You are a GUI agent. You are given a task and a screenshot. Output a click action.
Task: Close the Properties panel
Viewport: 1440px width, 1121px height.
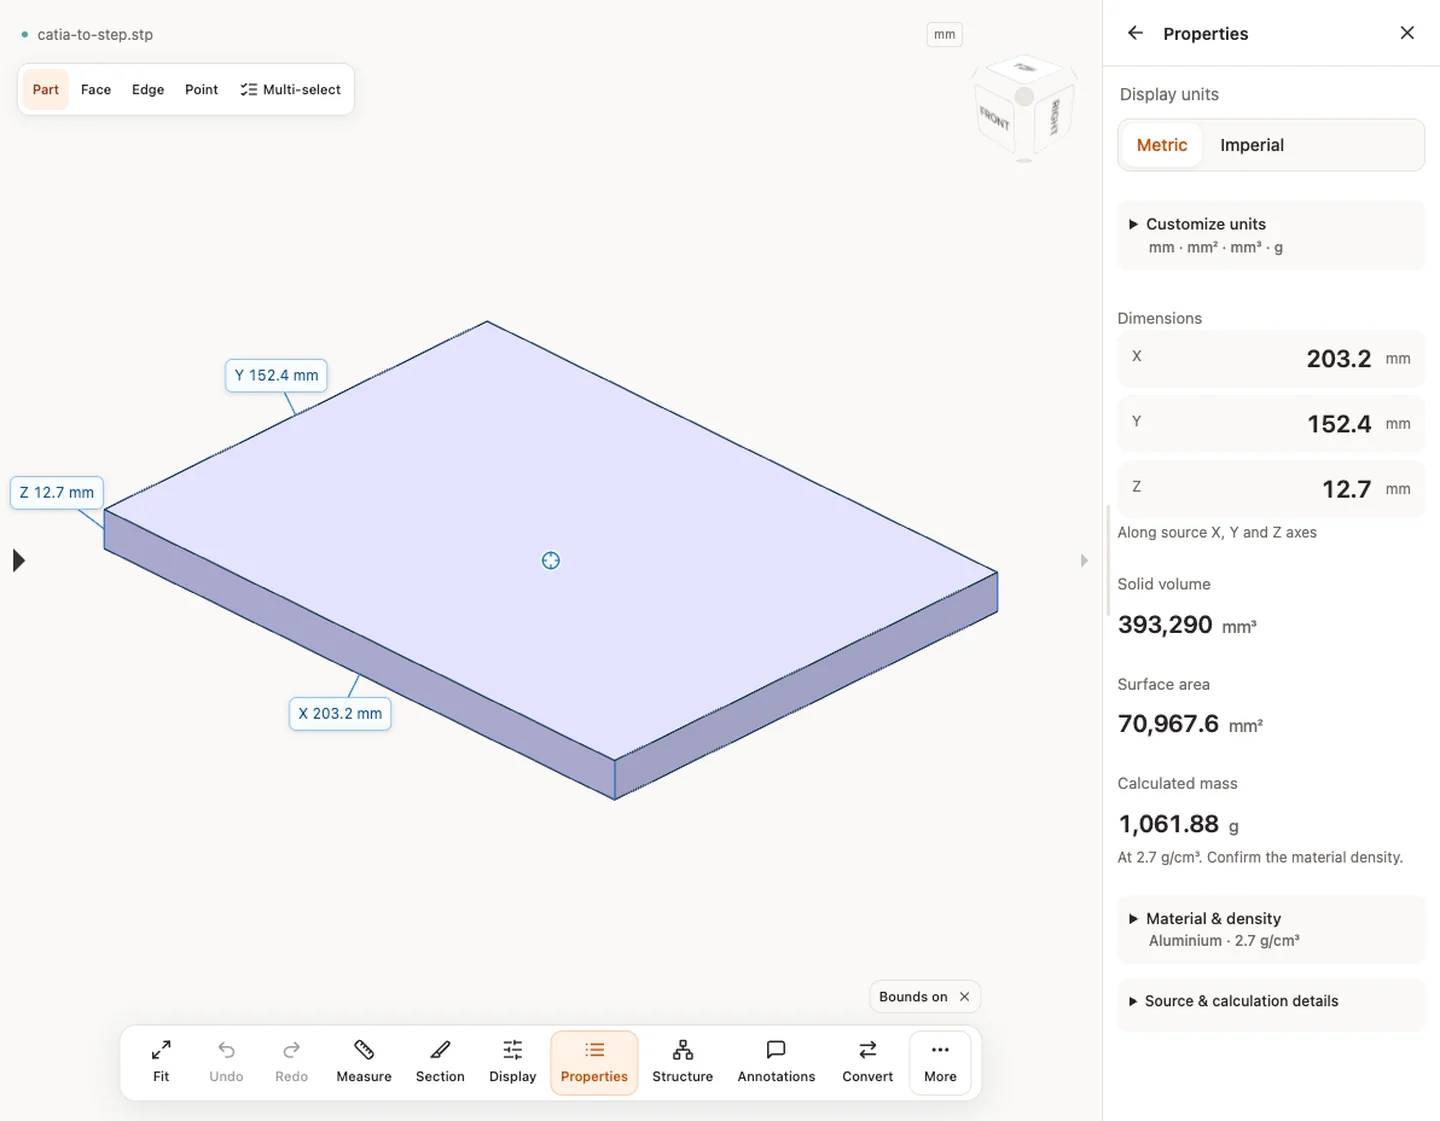(1407, 33)
